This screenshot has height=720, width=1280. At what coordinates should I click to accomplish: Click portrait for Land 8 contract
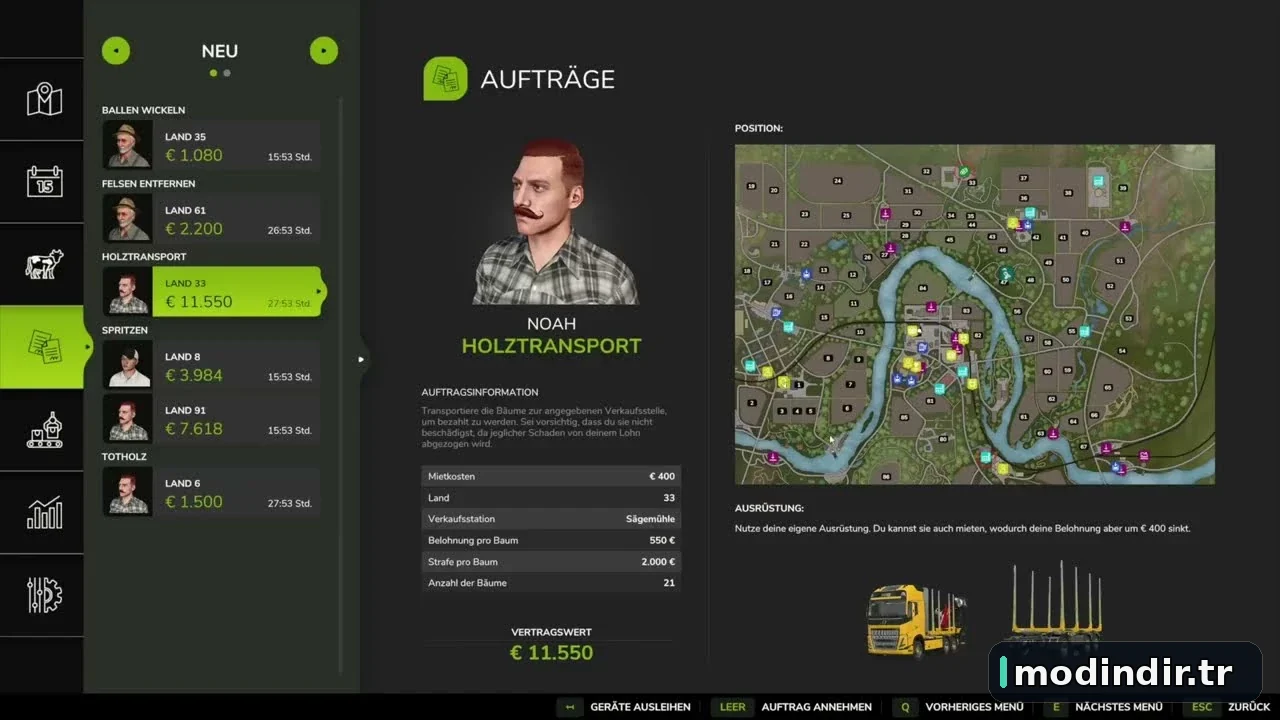pyautogui.click(x=128, y=365)
